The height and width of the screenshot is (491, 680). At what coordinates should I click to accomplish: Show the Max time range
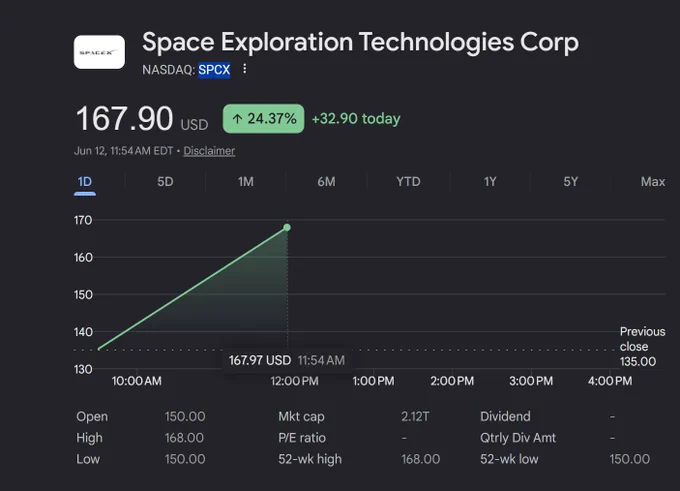point(653,181)
